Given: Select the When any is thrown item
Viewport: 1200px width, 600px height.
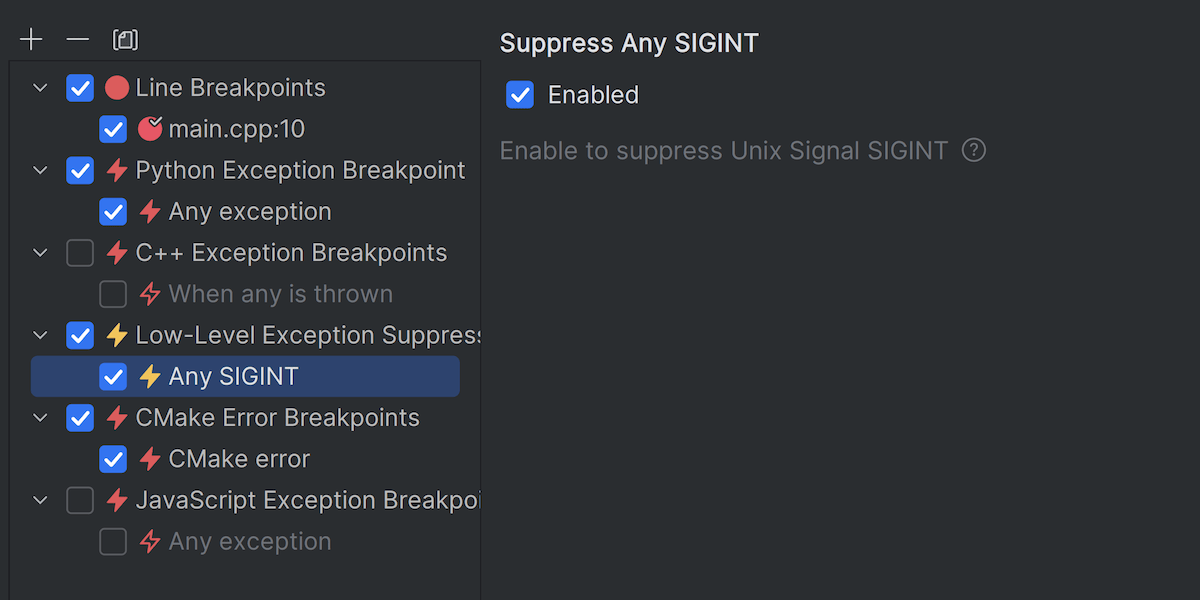Looking at the screenshot, I should pyautogui.click(x=280, y=294).
